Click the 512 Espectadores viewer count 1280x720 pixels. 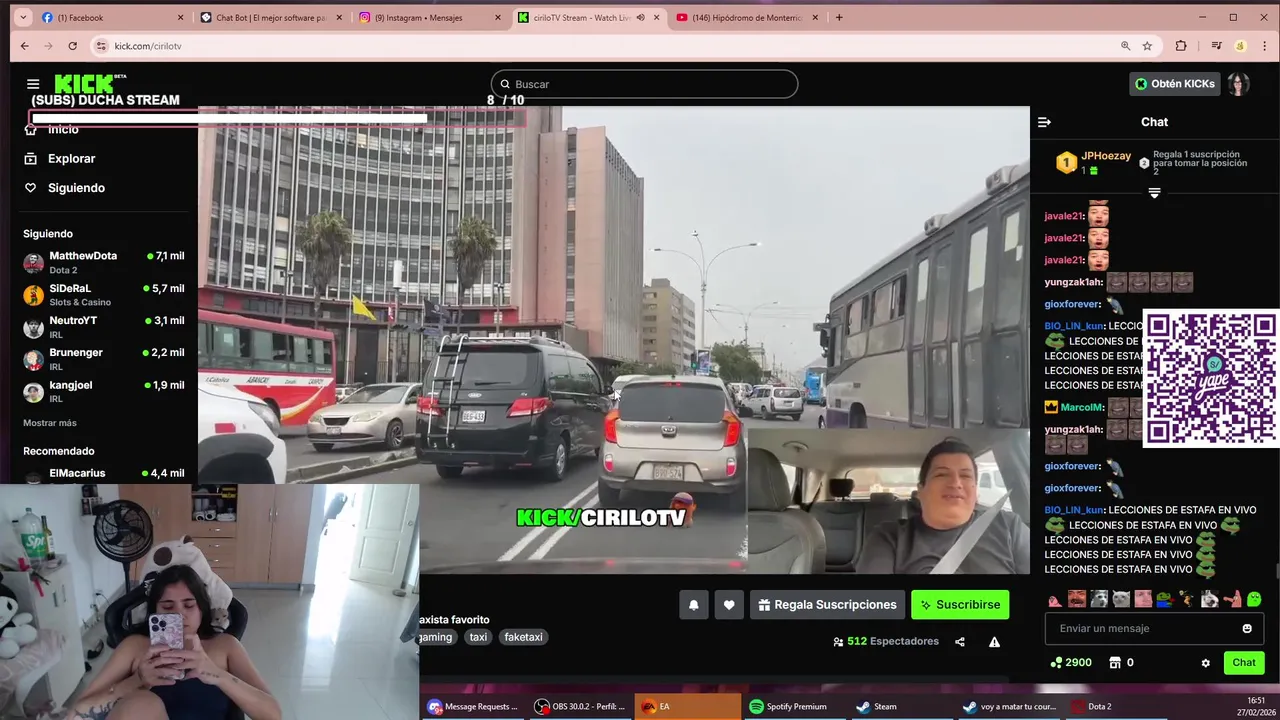tap(885, 641)
